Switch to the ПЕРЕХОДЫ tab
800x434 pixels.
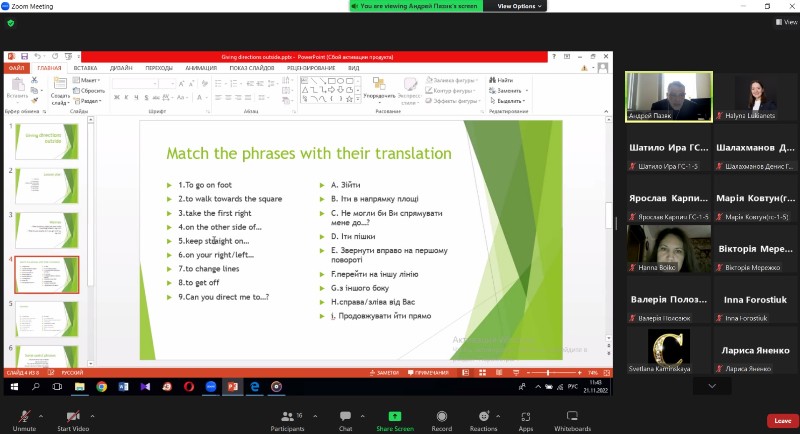pyautogui.click(x=159, y=68)
